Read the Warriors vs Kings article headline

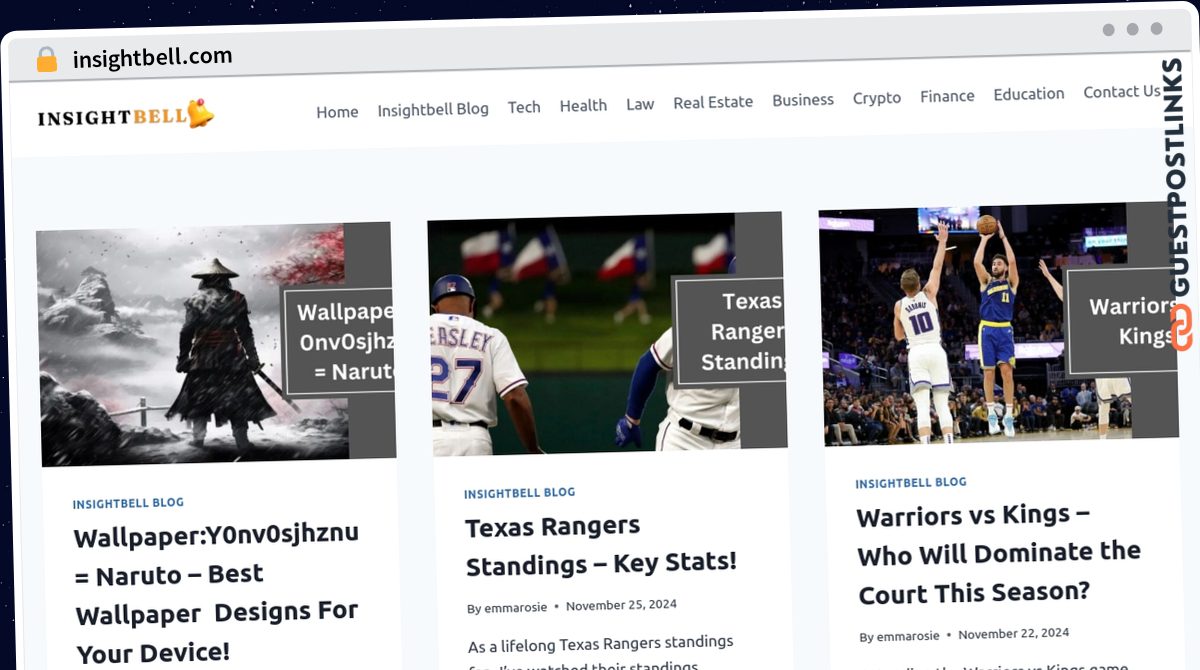(999, 553)
